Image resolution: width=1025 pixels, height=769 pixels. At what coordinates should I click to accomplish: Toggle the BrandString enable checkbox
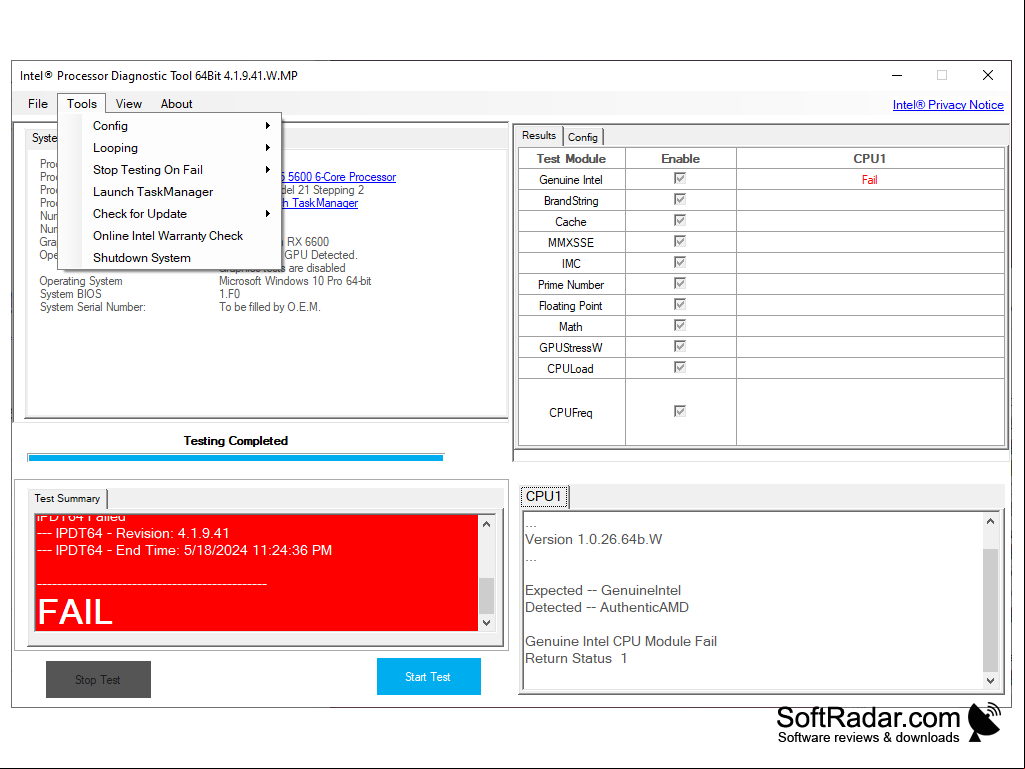(x=680, y=199)
